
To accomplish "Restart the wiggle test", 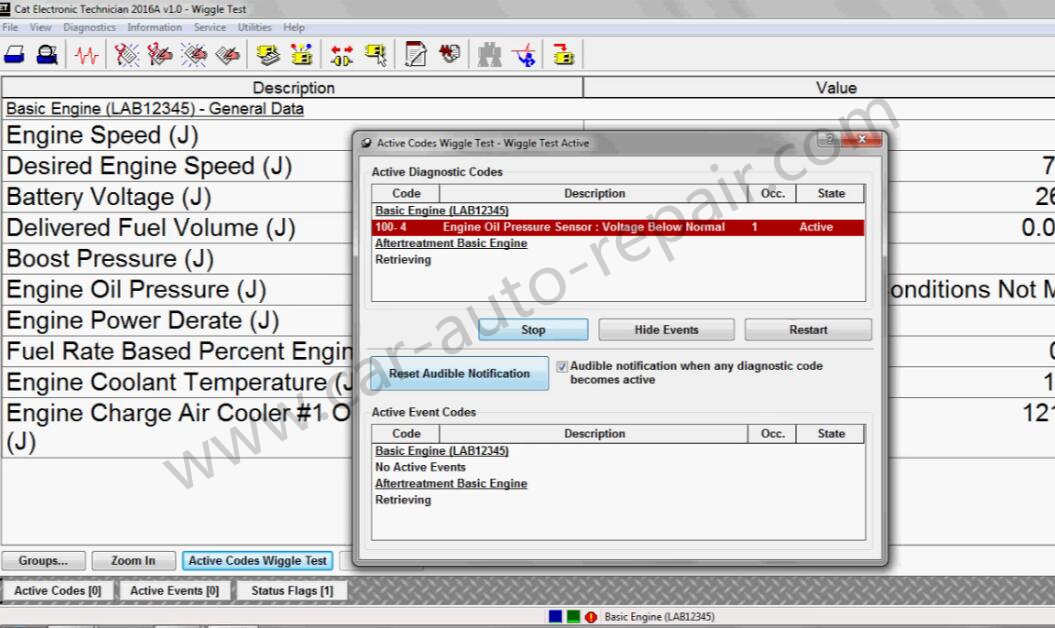I will (808, 330).
